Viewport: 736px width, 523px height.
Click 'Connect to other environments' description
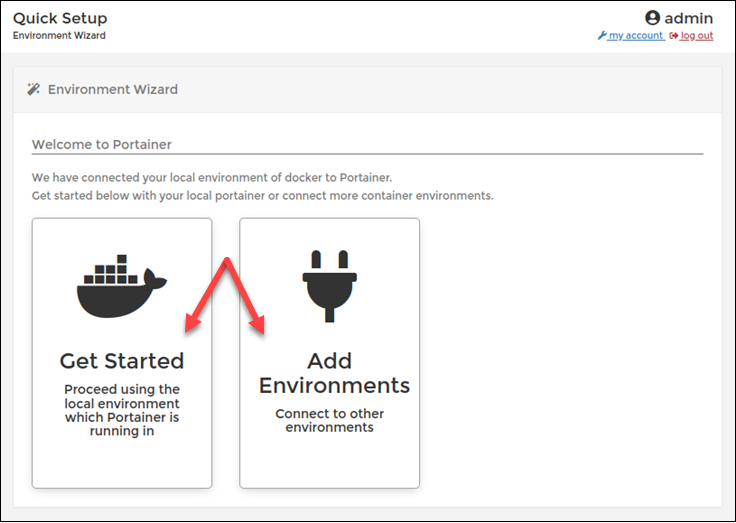tap(330, 420)
